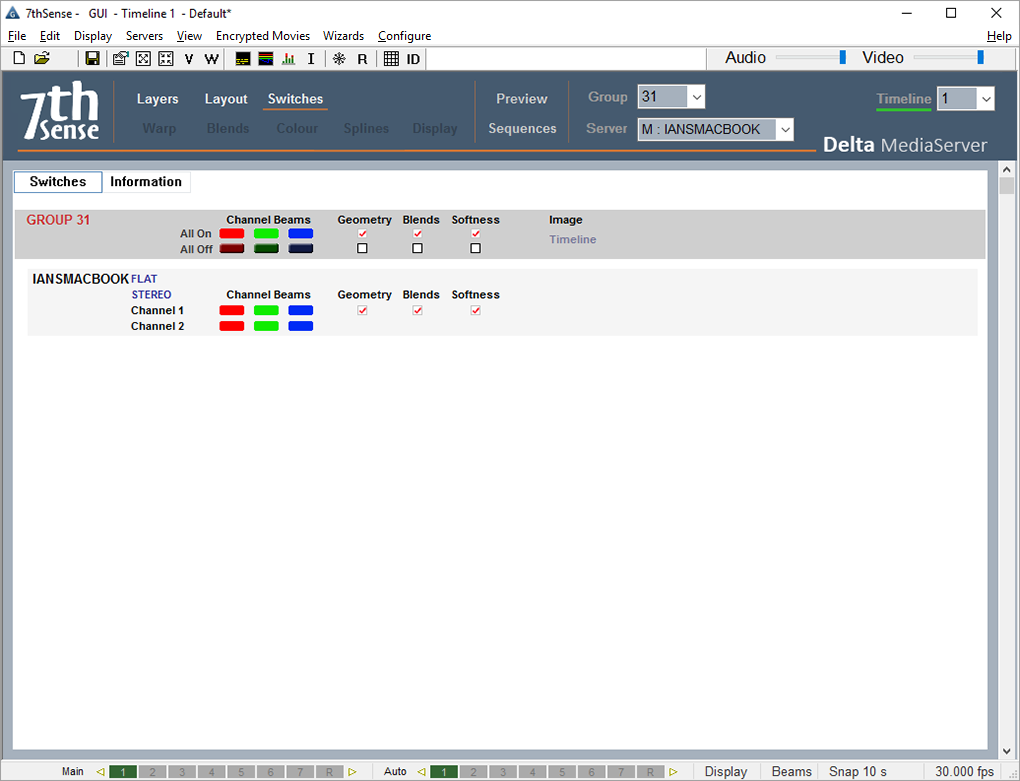Viewport: 1020px width, 781px height.
Task: Click the 30.000 fps status readout
Action: coord(964,771)
